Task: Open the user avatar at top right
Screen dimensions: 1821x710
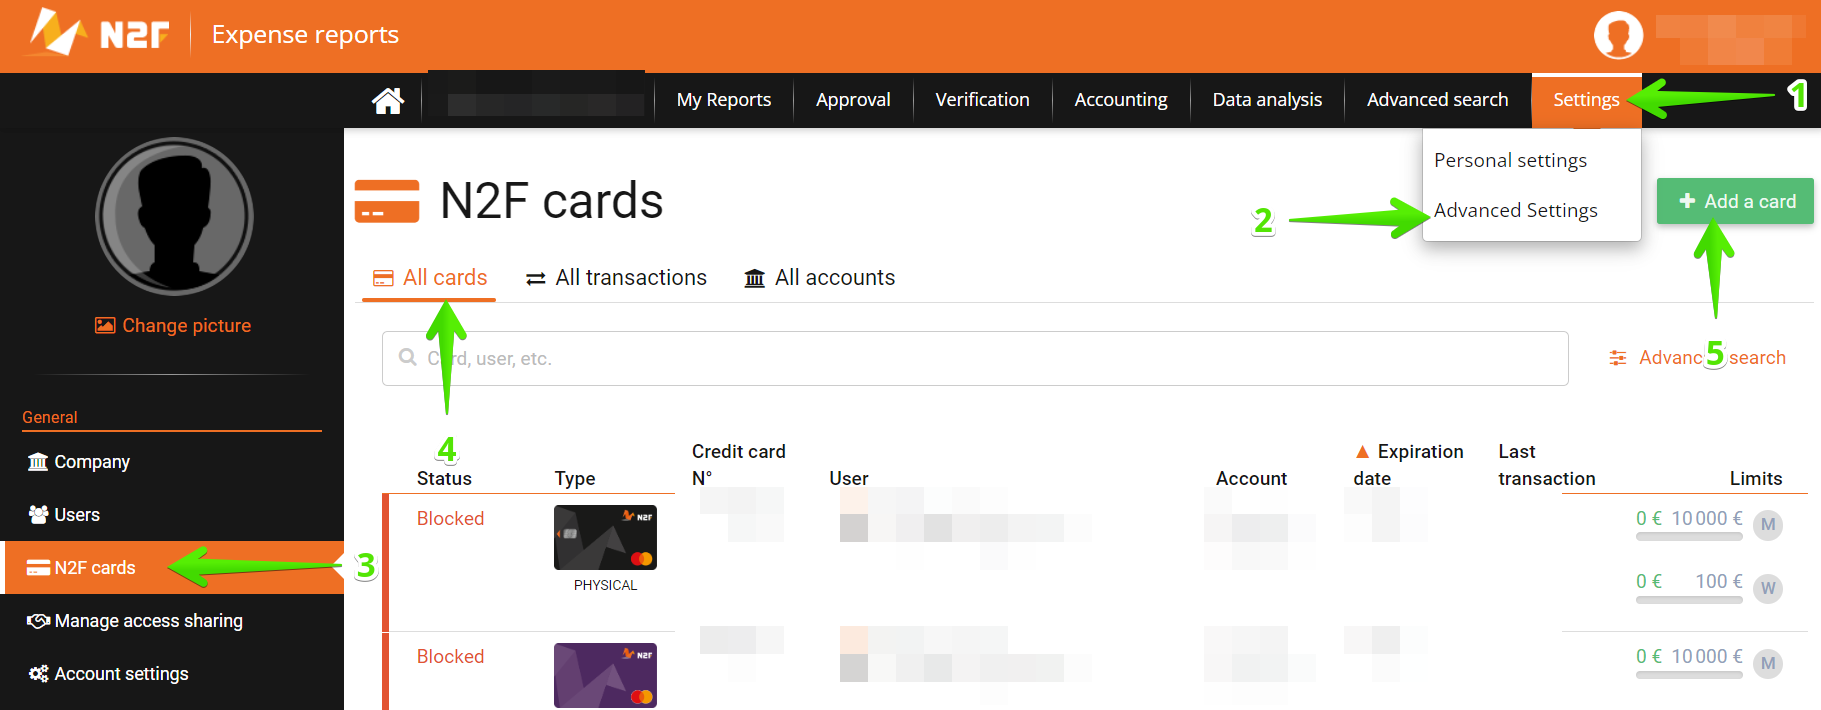Action: [1618, 35]
